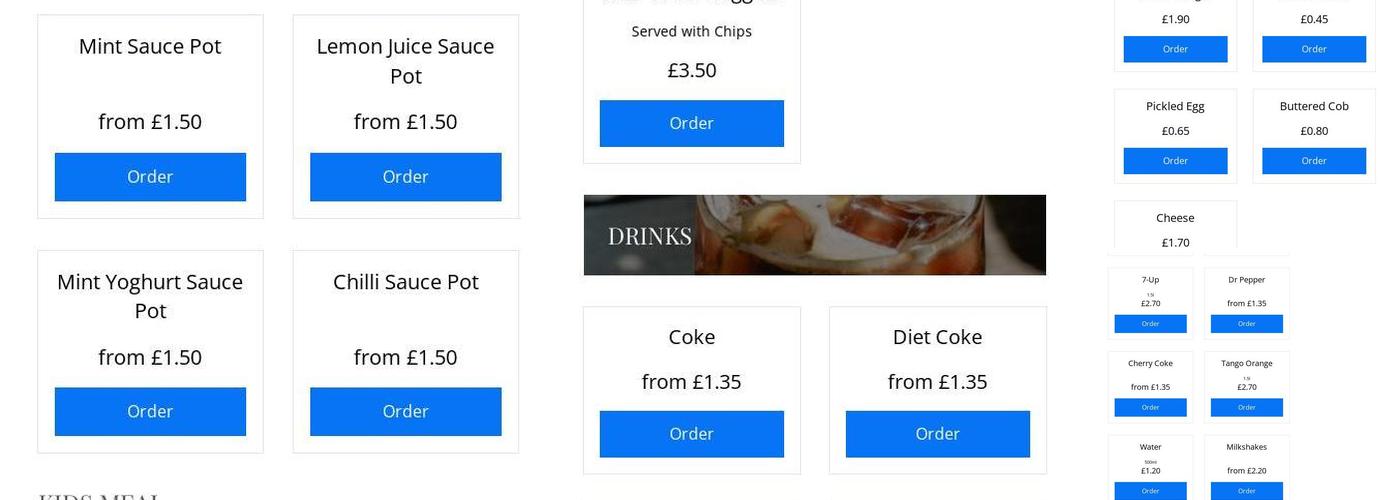Image resolution: width=1400 pixels, height=500 pixels.
Task: Order a 7-Up
Action: pyautogui.click(x=1150, y=324)
